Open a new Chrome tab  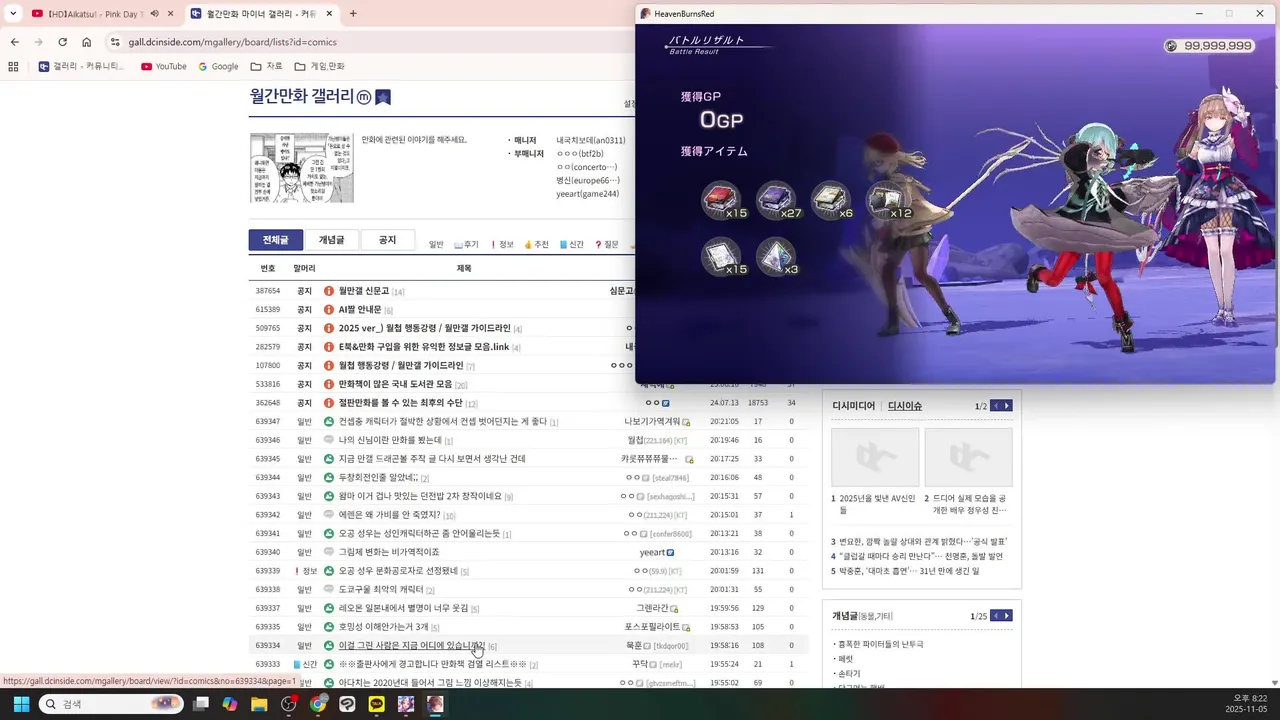point(353,13)
